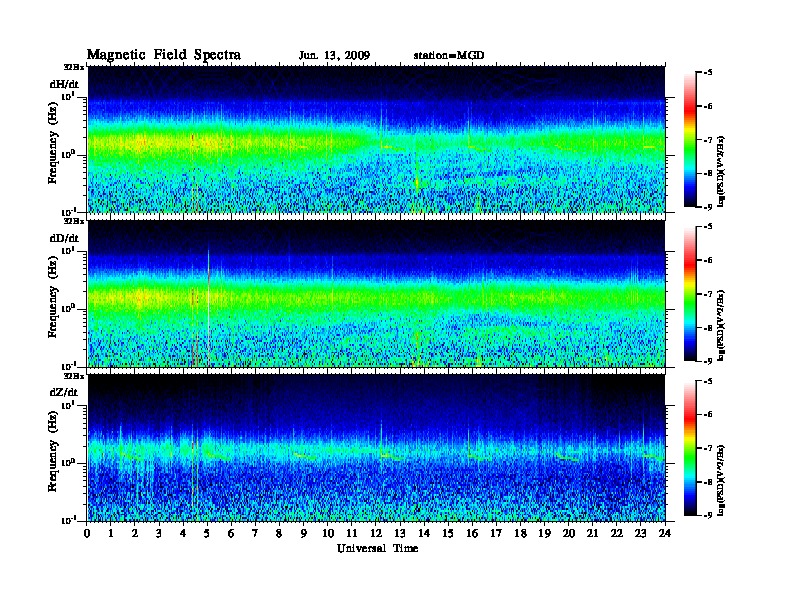Click hour "20" on the Universal Time axis

click(x=568, y=533)
